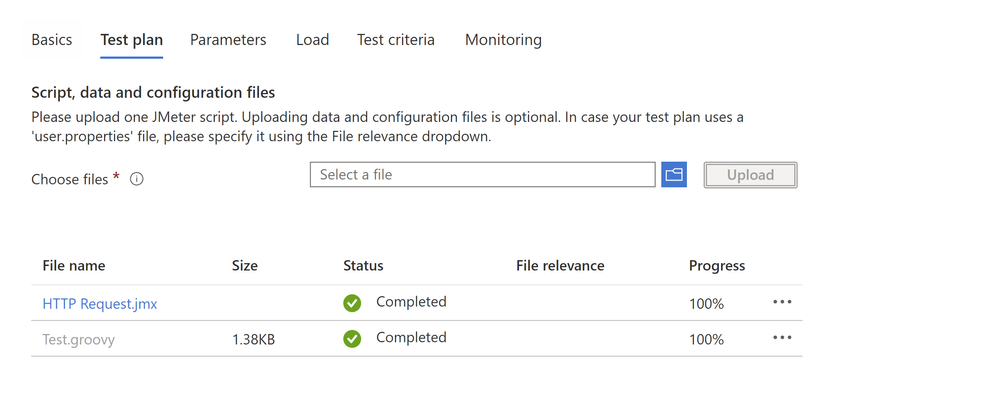Open the HTTP Request.jmx file link
999x414 pixels.
99,304
